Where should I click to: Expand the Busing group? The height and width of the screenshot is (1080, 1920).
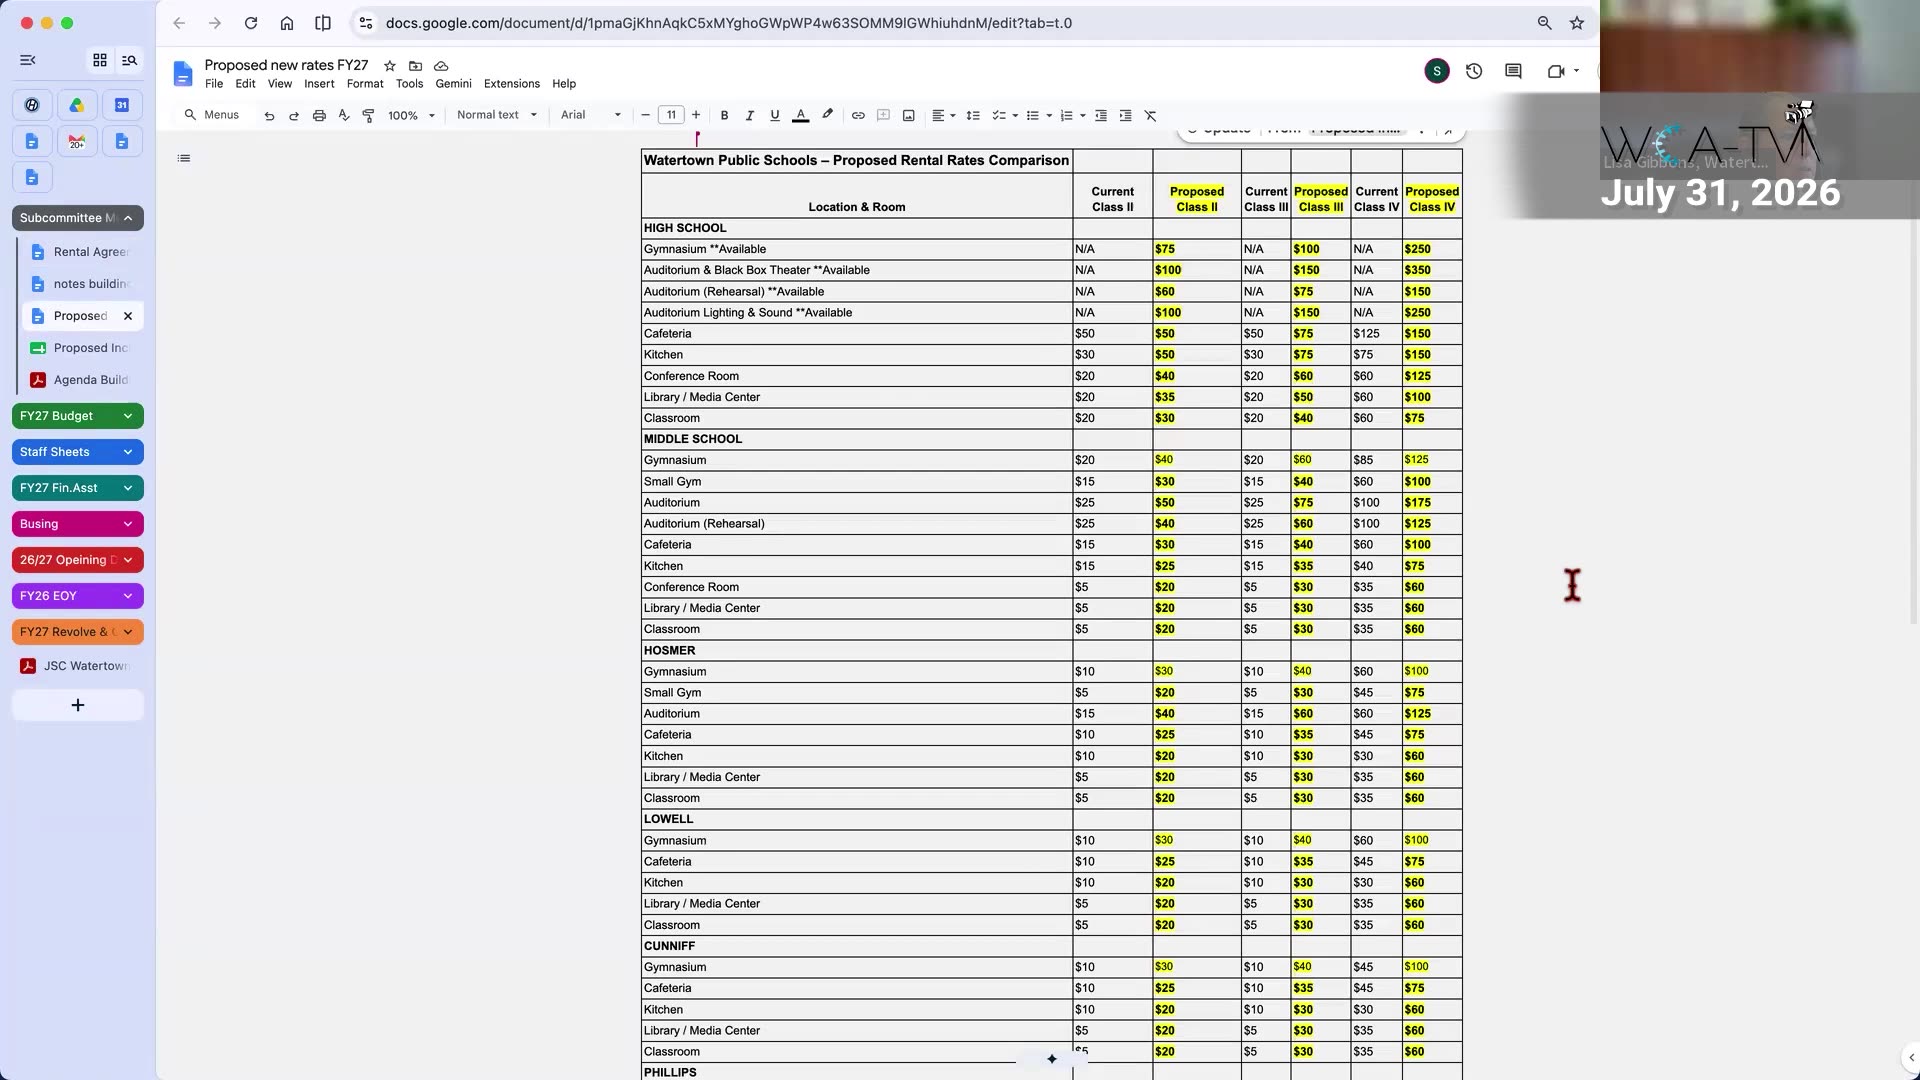coord(128,524)
